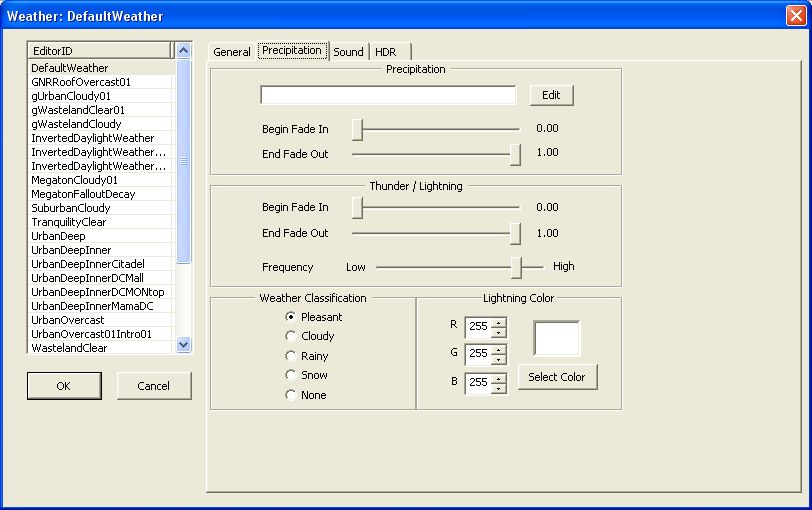Select WastelandClear in the list
This screenshot has height=510, width=812.
coord(100,347)
